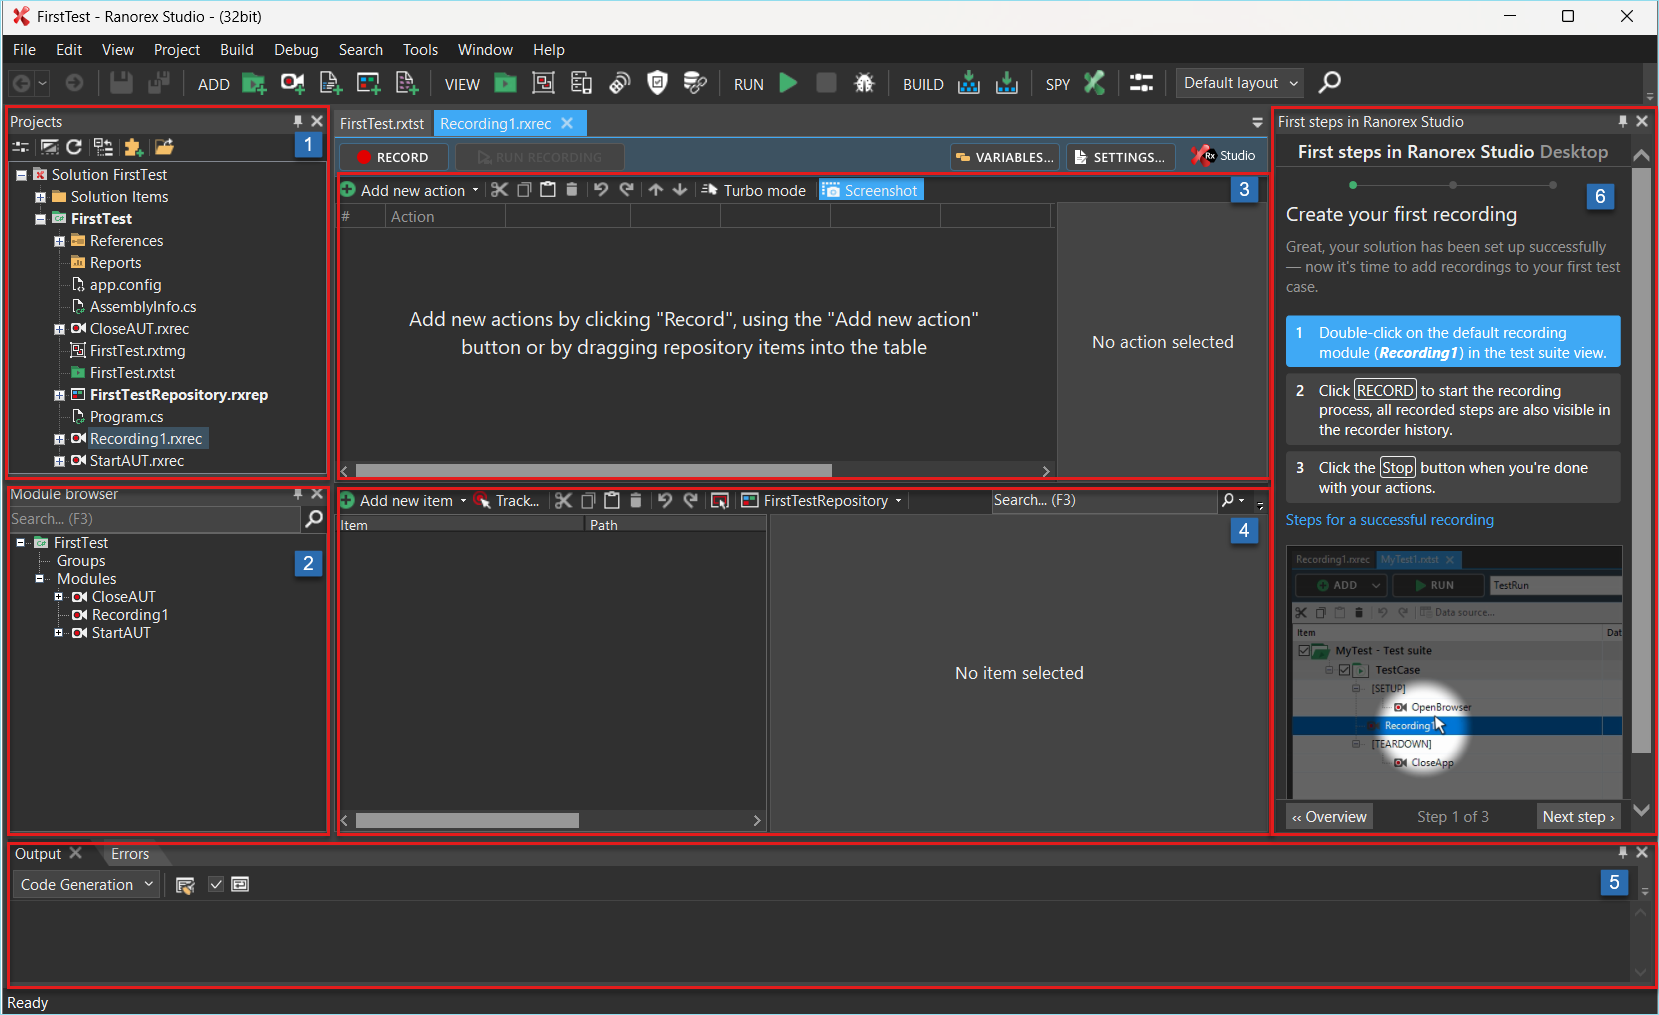Click the undo icon in actions toolbar

pyautogui.click(x=600, y=190)
